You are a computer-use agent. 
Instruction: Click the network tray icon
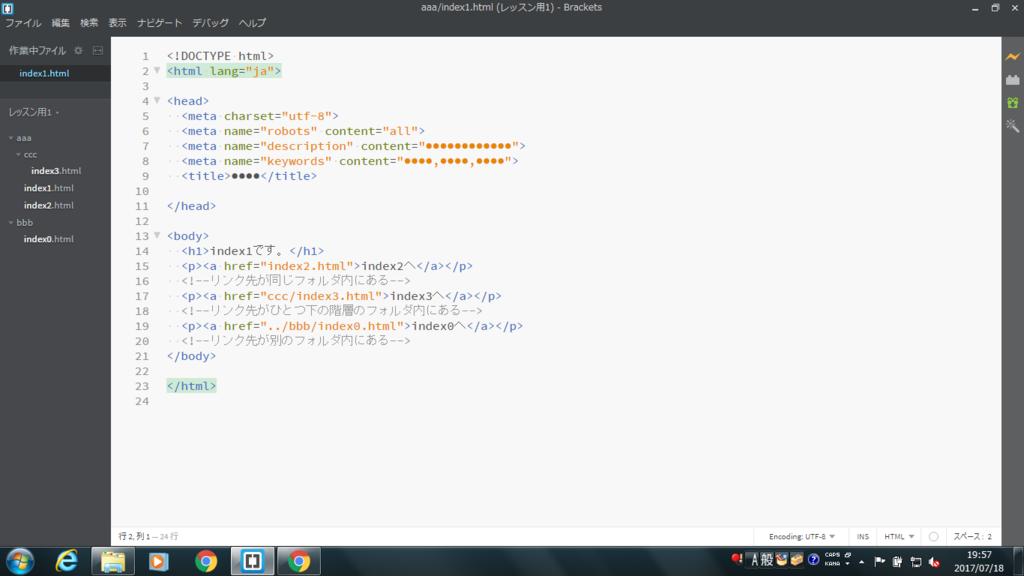tap(916, 562)
